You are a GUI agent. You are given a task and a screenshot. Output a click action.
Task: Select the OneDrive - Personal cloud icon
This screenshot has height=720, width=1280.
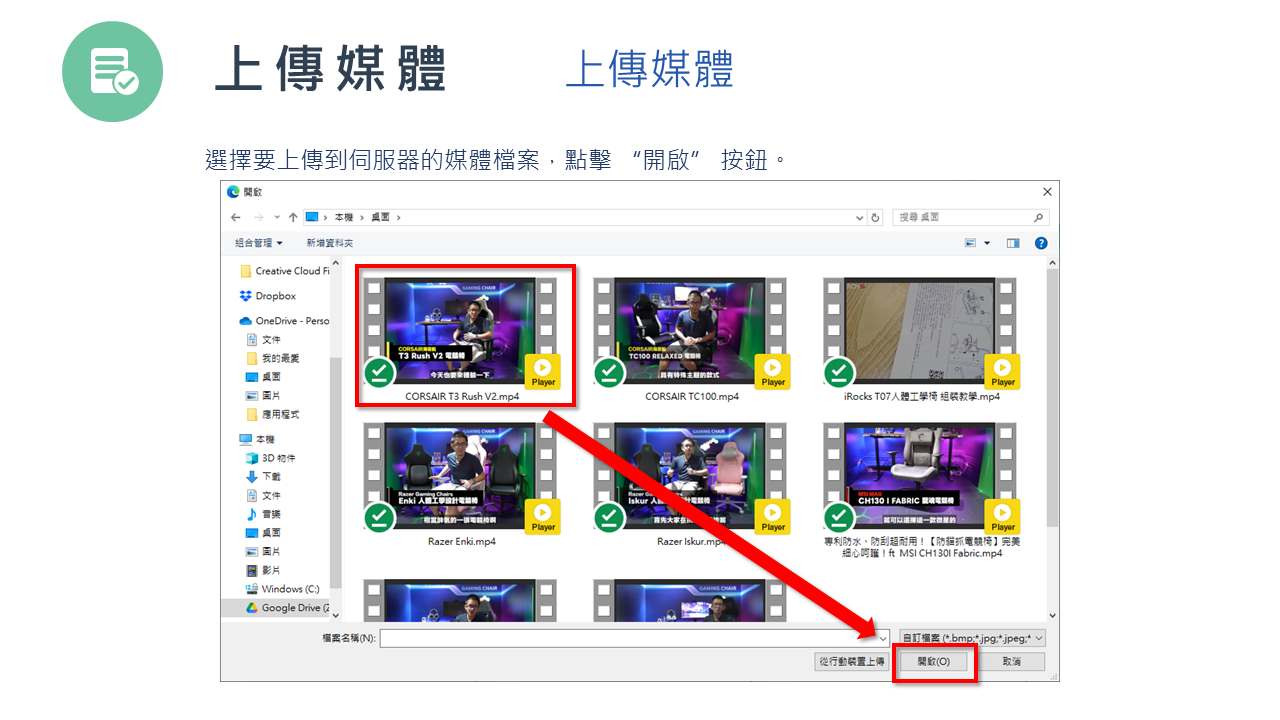coord(246,319)
